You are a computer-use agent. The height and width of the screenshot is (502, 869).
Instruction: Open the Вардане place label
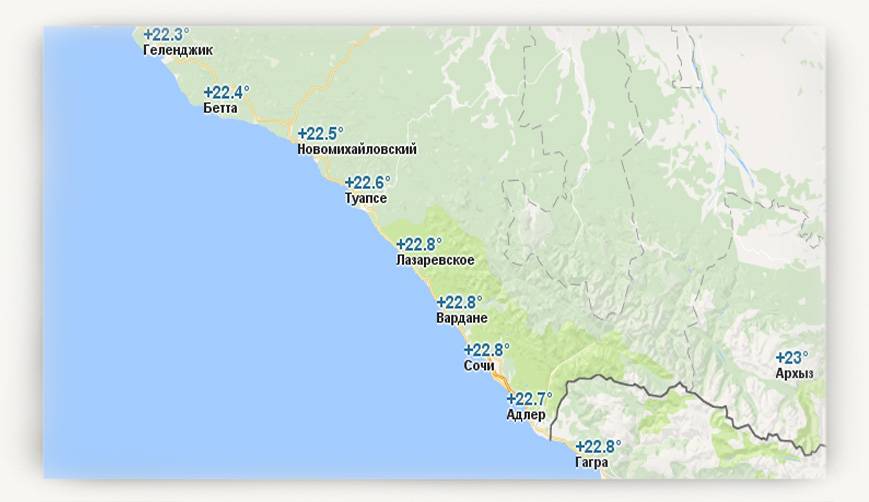(x=461, y=319)
